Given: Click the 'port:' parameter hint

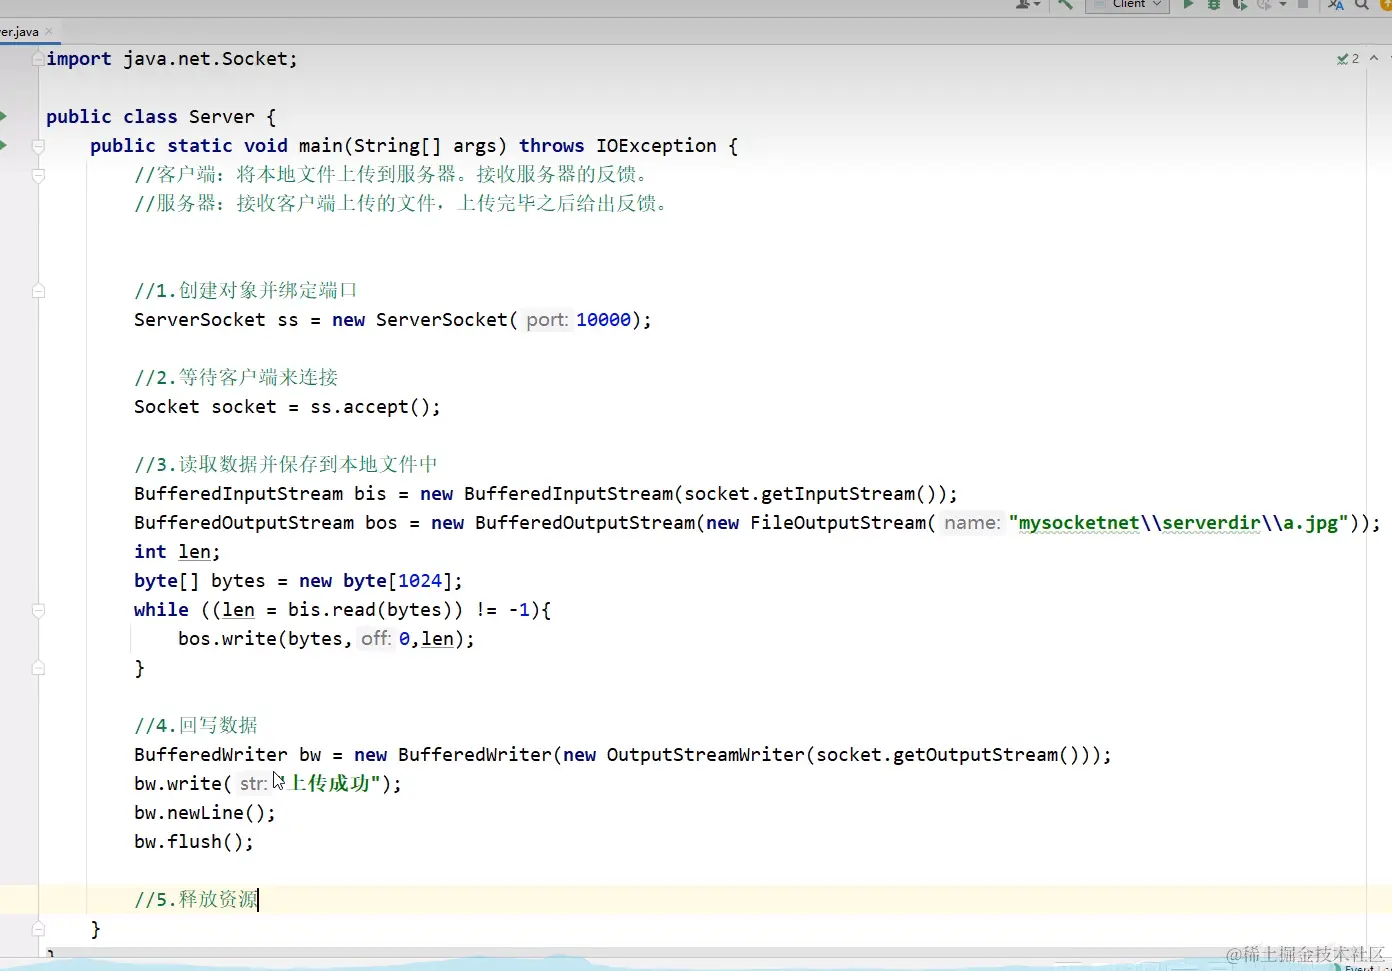Looking at the screenshot, I should pos(546,320).
